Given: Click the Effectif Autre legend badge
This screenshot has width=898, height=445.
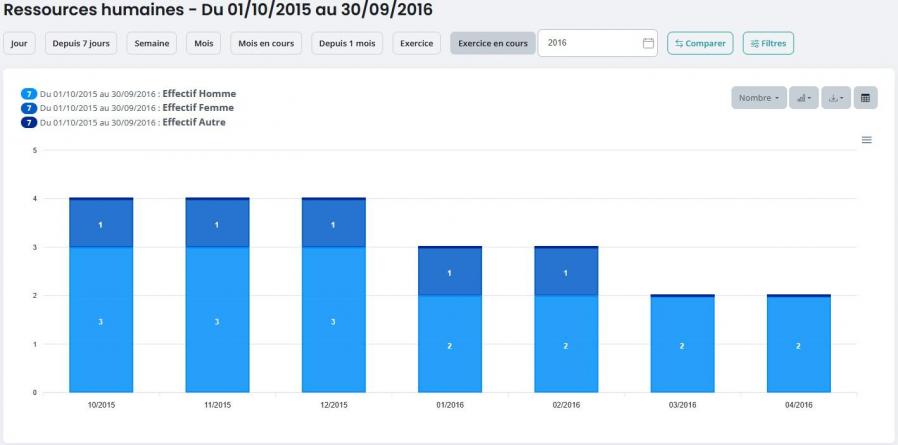Looking at the screenshot, I should pyautogui.click(x=29, y=123).
